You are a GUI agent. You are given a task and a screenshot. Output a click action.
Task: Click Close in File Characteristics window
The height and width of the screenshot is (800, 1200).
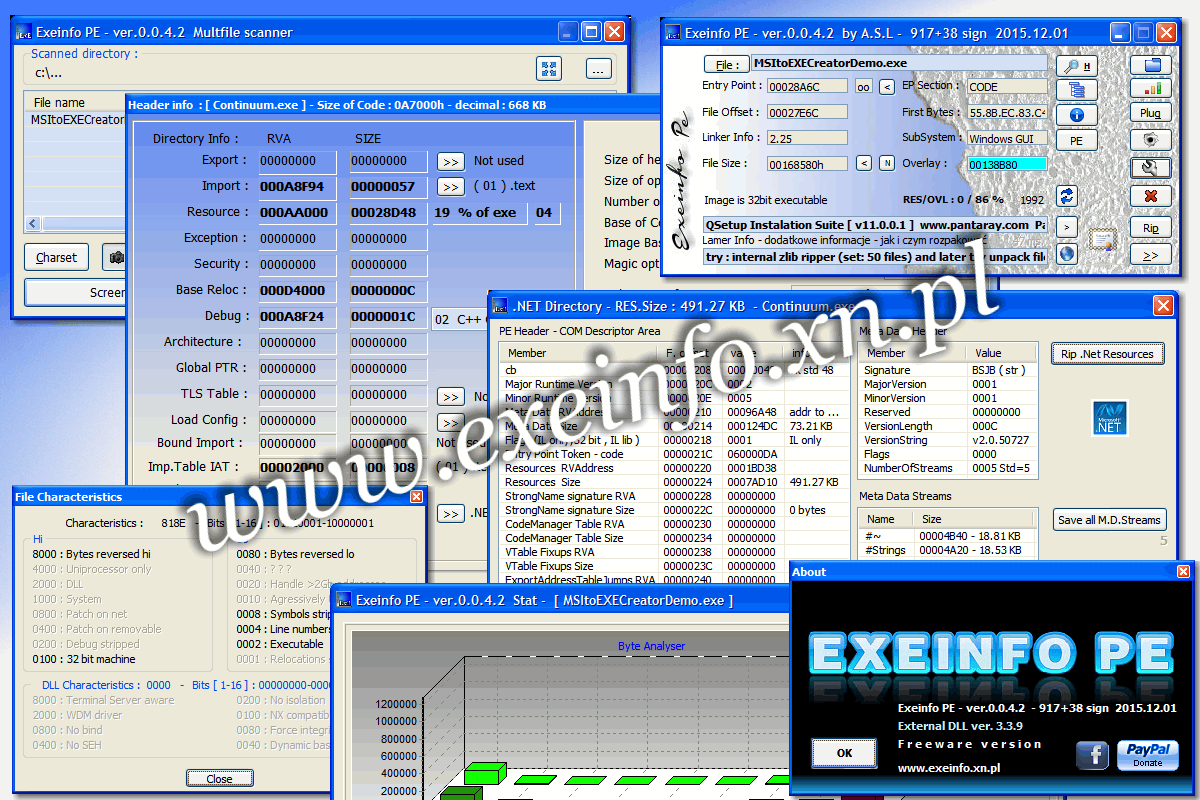(219, 779)
